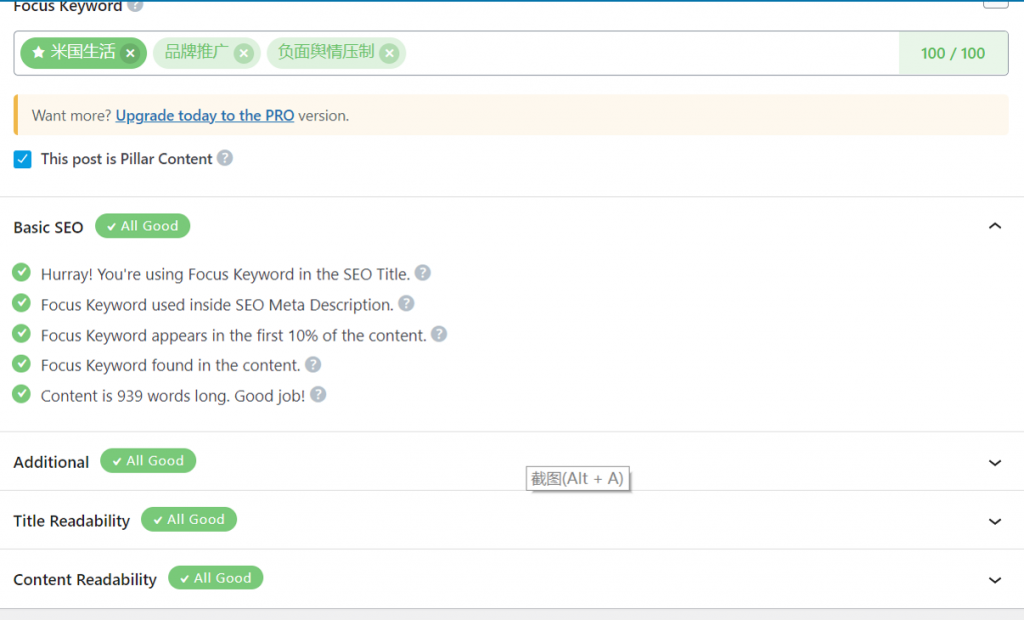
Task: Click the Additional heading
Action: pyautogui.click(x=51, y=463)
